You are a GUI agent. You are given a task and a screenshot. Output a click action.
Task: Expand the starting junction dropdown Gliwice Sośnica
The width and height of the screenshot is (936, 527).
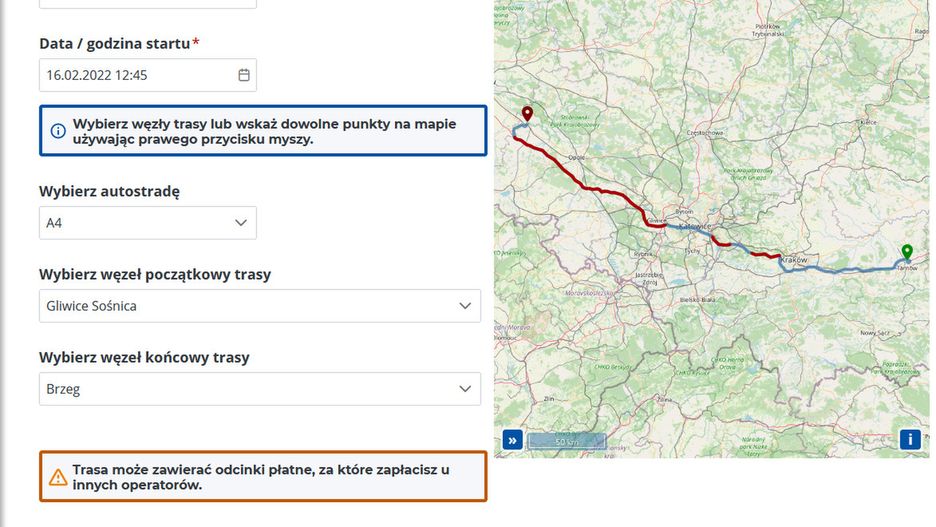[260, 306]
